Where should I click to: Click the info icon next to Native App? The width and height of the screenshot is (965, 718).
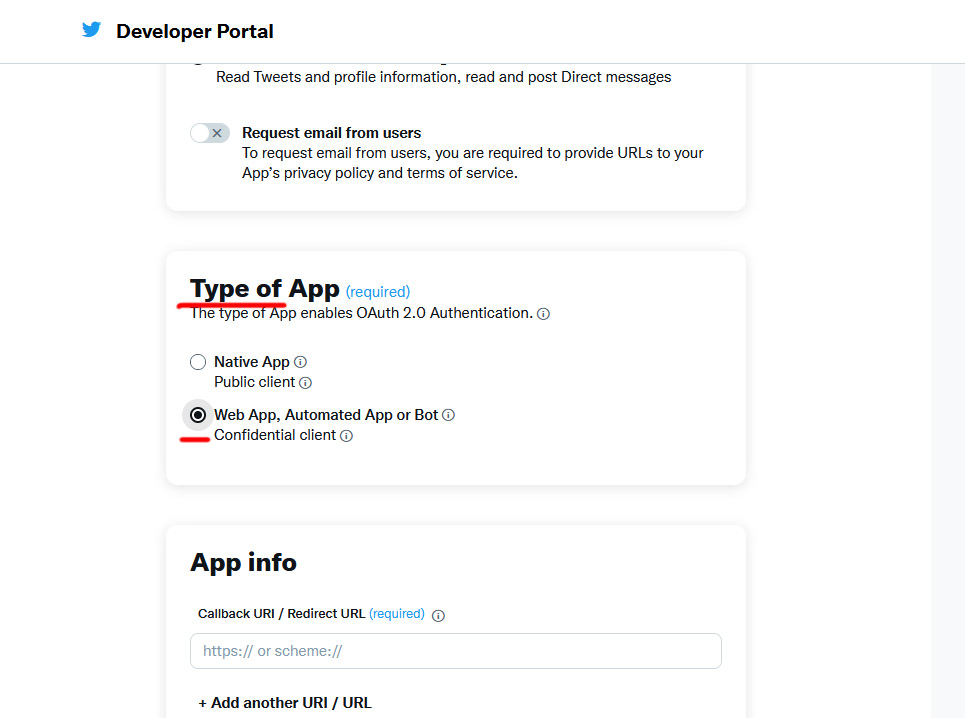pyautogui.click(x=301, y=362)
